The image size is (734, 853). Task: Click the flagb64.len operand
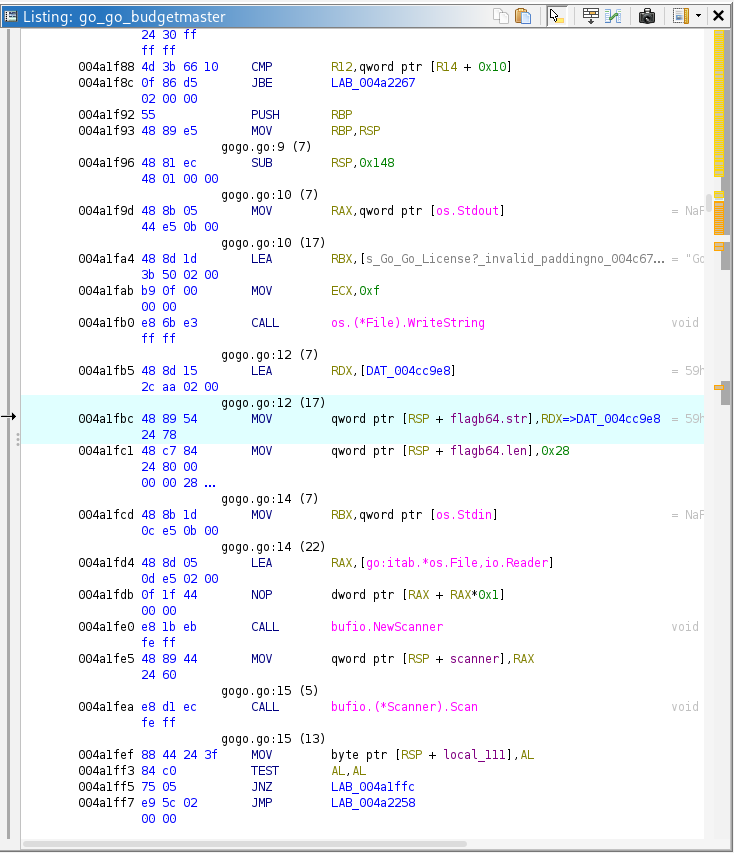489,451
